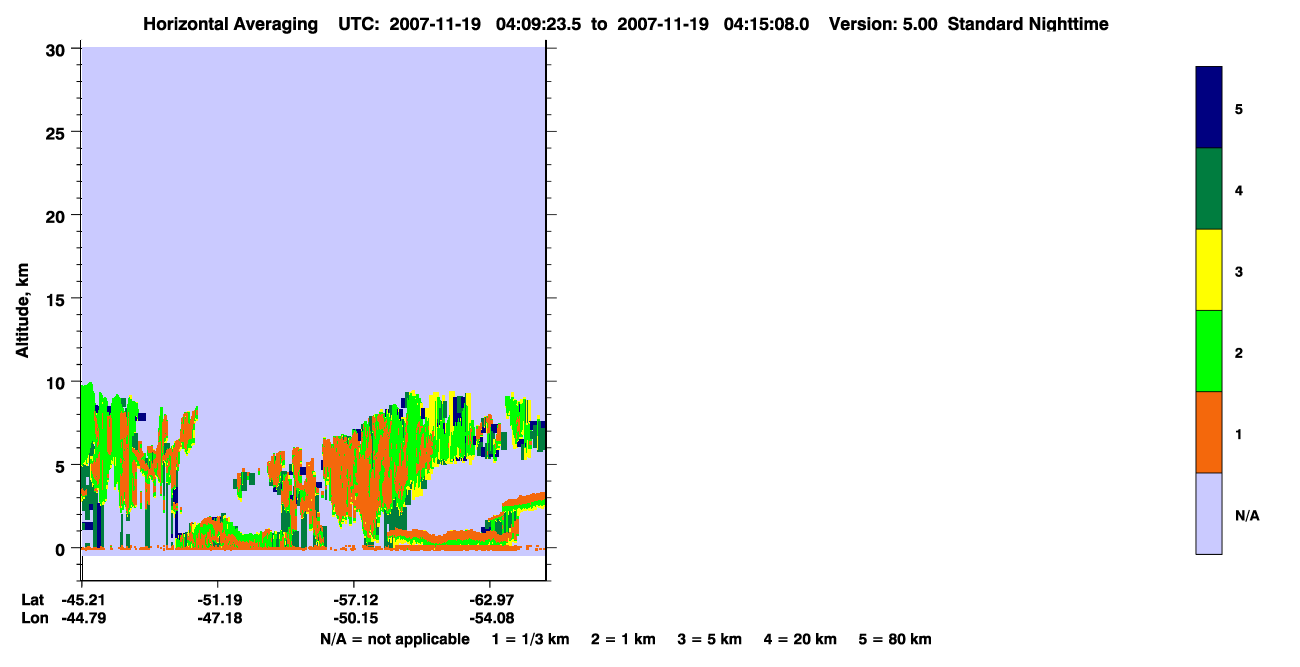The image size is (1300, 667).
Task: Click the yellow color bar segment 3
Action: (x=1209, y=270)
